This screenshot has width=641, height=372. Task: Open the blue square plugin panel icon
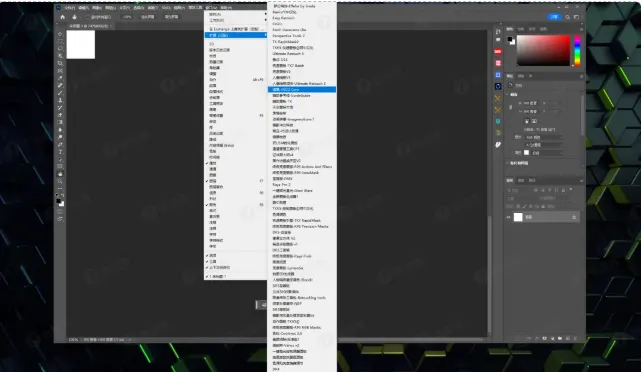click(x=498, y=75)
